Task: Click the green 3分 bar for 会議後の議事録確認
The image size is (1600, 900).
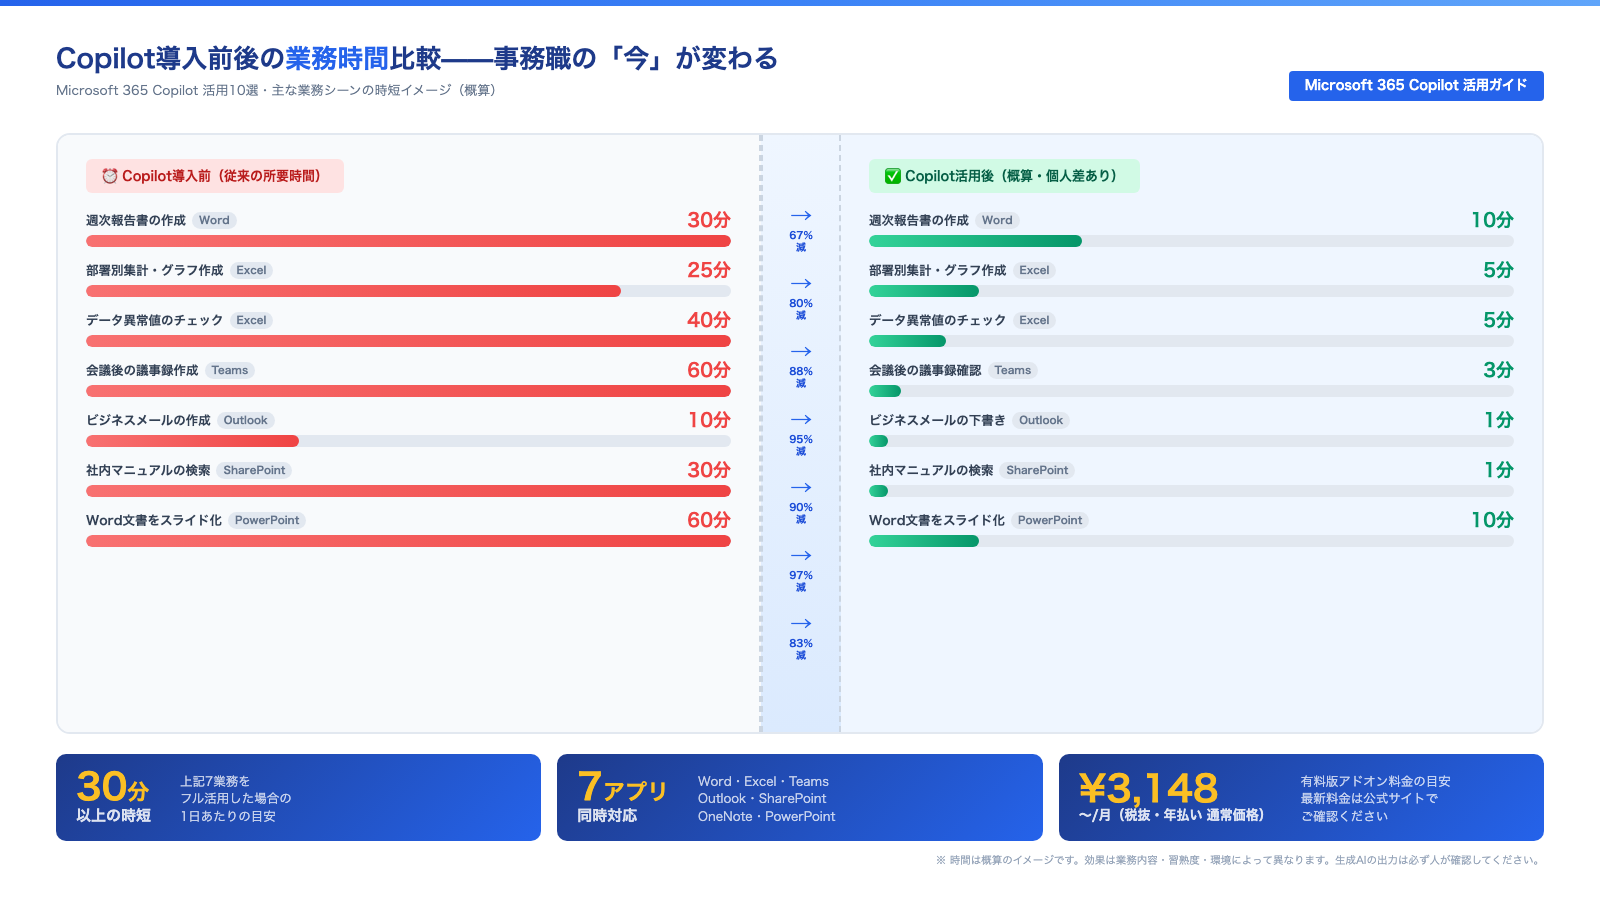Action: [885, 391]
